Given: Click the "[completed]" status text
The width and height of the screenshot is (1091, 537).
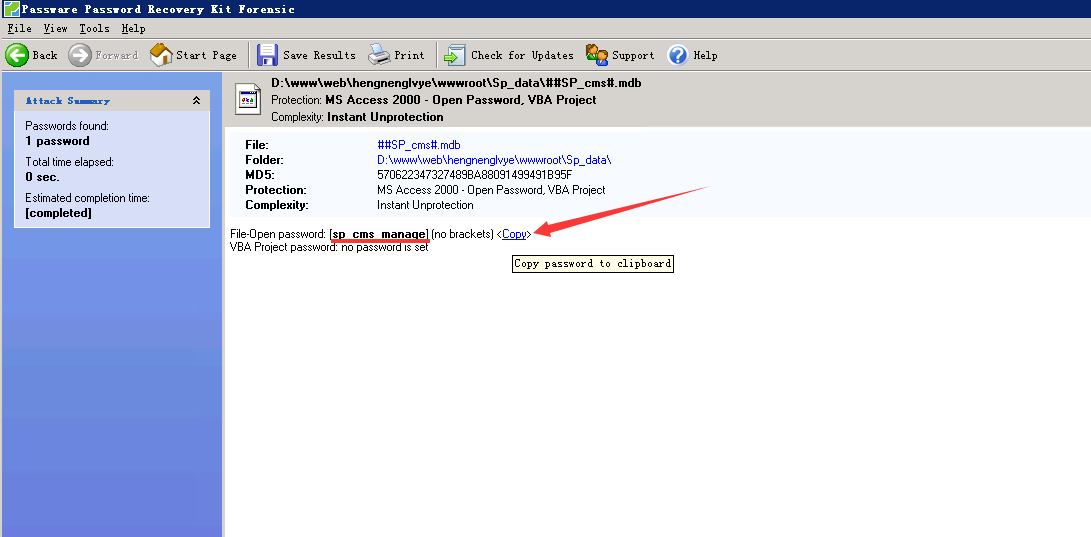Looking at the screenshot, I should click(x=58, y=213).
